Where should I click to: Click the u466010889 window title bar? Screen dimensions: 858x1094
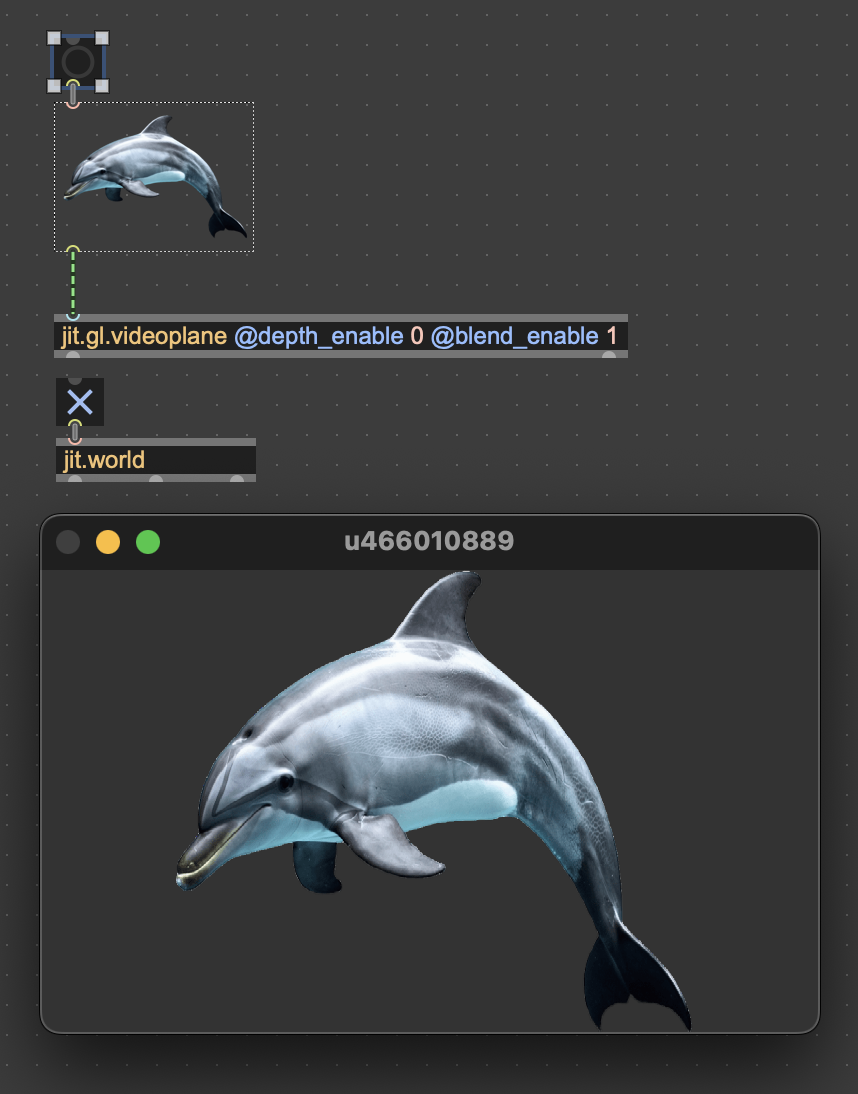[x=428, y=542]
